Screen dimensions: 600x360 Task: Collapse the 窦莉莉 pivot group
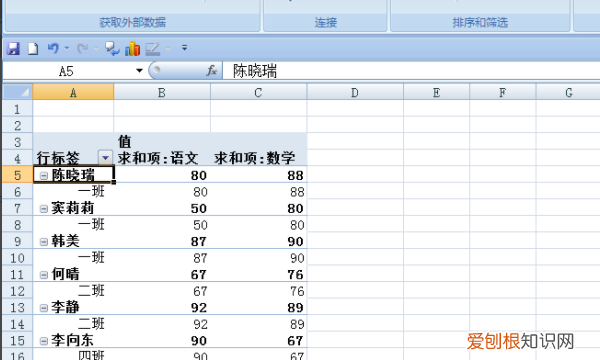(44, 209)
